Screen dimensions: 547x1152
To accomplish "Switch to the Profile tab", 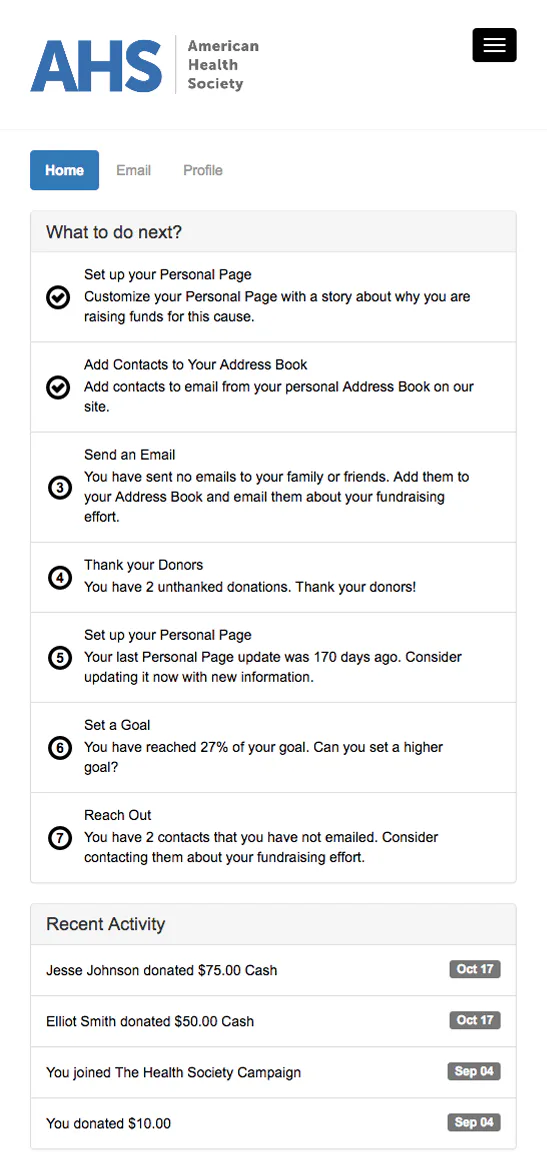I will pyautogui.click(x=203, y=170).
